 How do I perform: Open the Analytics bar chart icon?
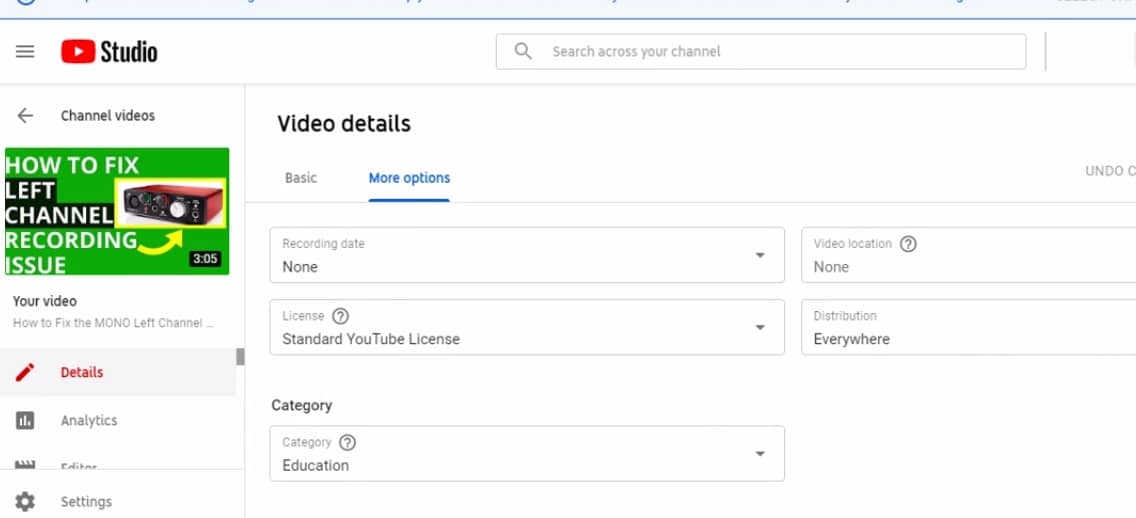pyautogui.click(x=25, y=420)
